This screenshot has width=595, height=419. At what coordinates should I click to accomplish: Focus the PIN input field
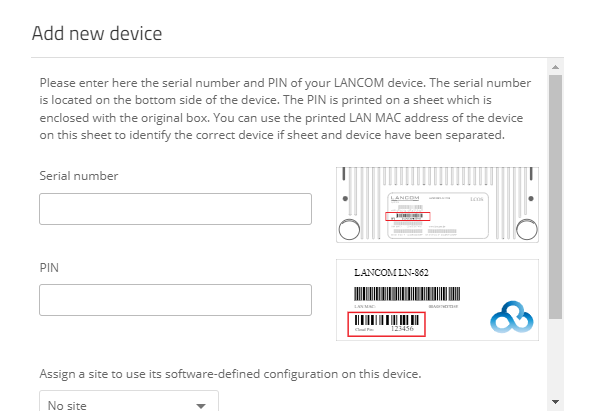pos(175,300)
